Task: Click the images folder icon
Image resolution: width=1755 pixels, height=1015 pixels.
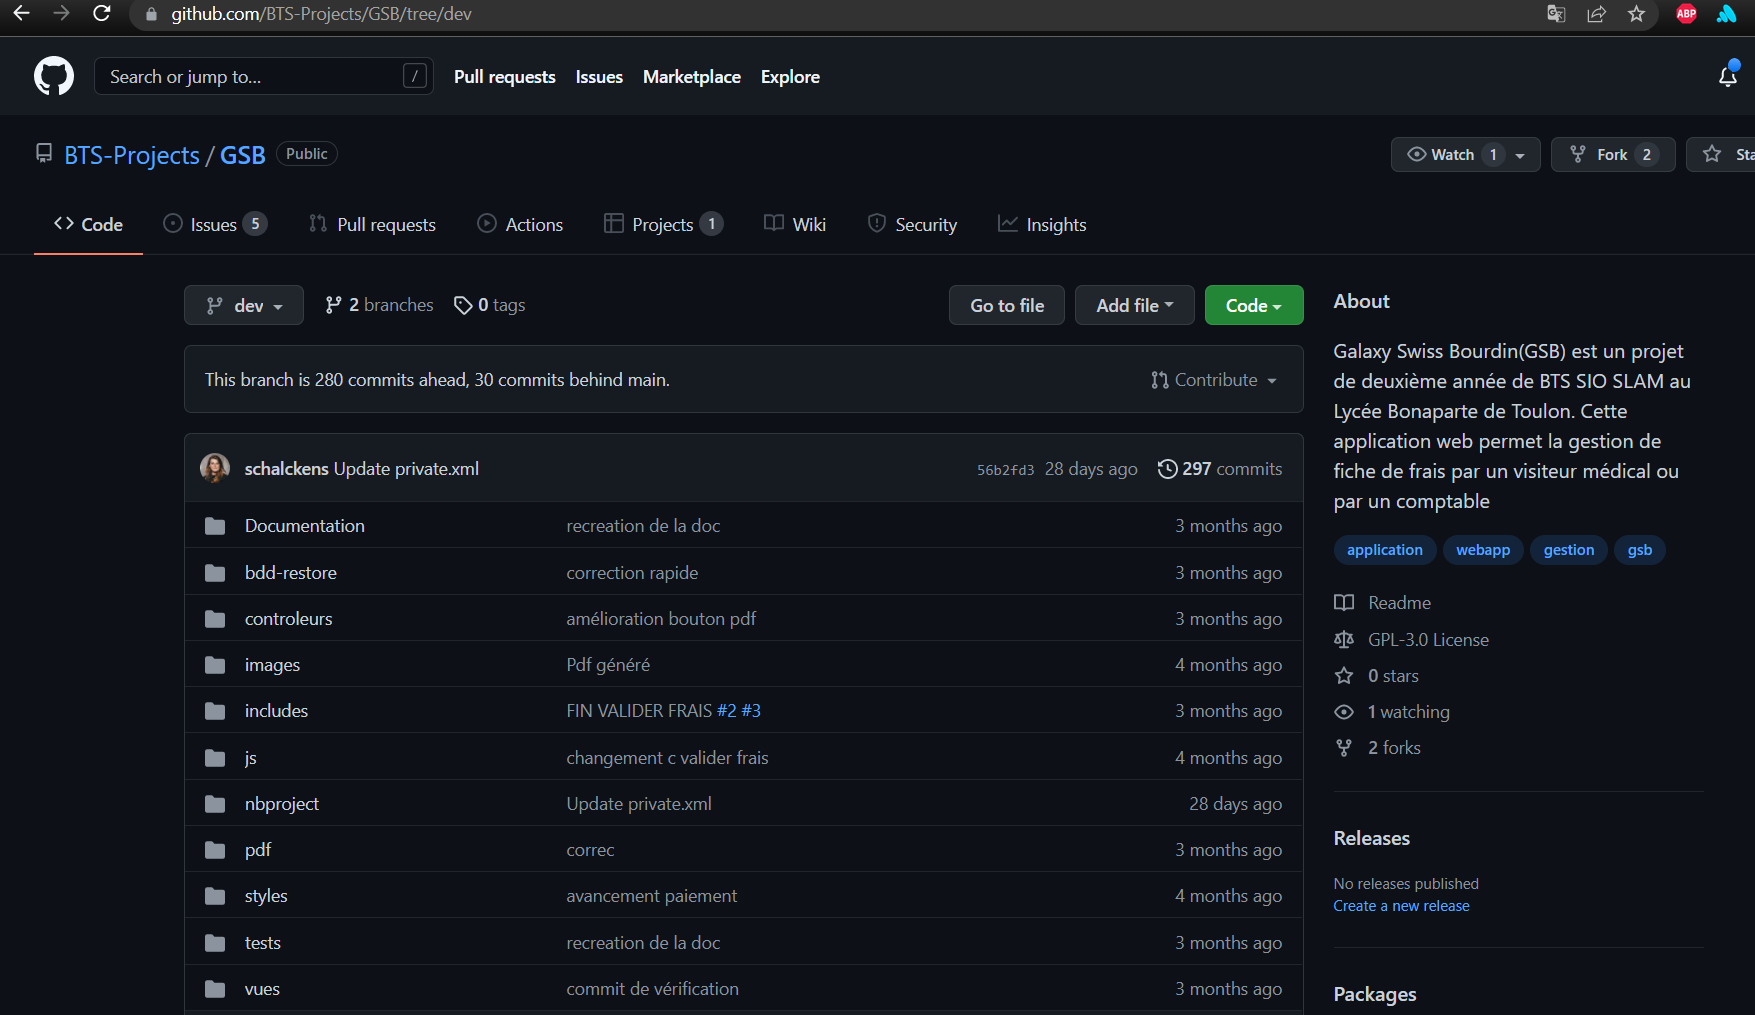Action: [x=215, y=665]
